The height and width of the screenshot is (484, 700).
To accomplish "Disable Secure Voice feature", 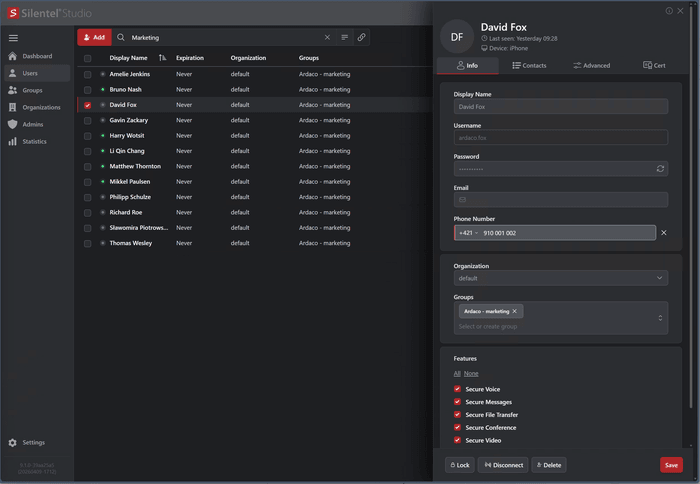I will pos(457,389).
